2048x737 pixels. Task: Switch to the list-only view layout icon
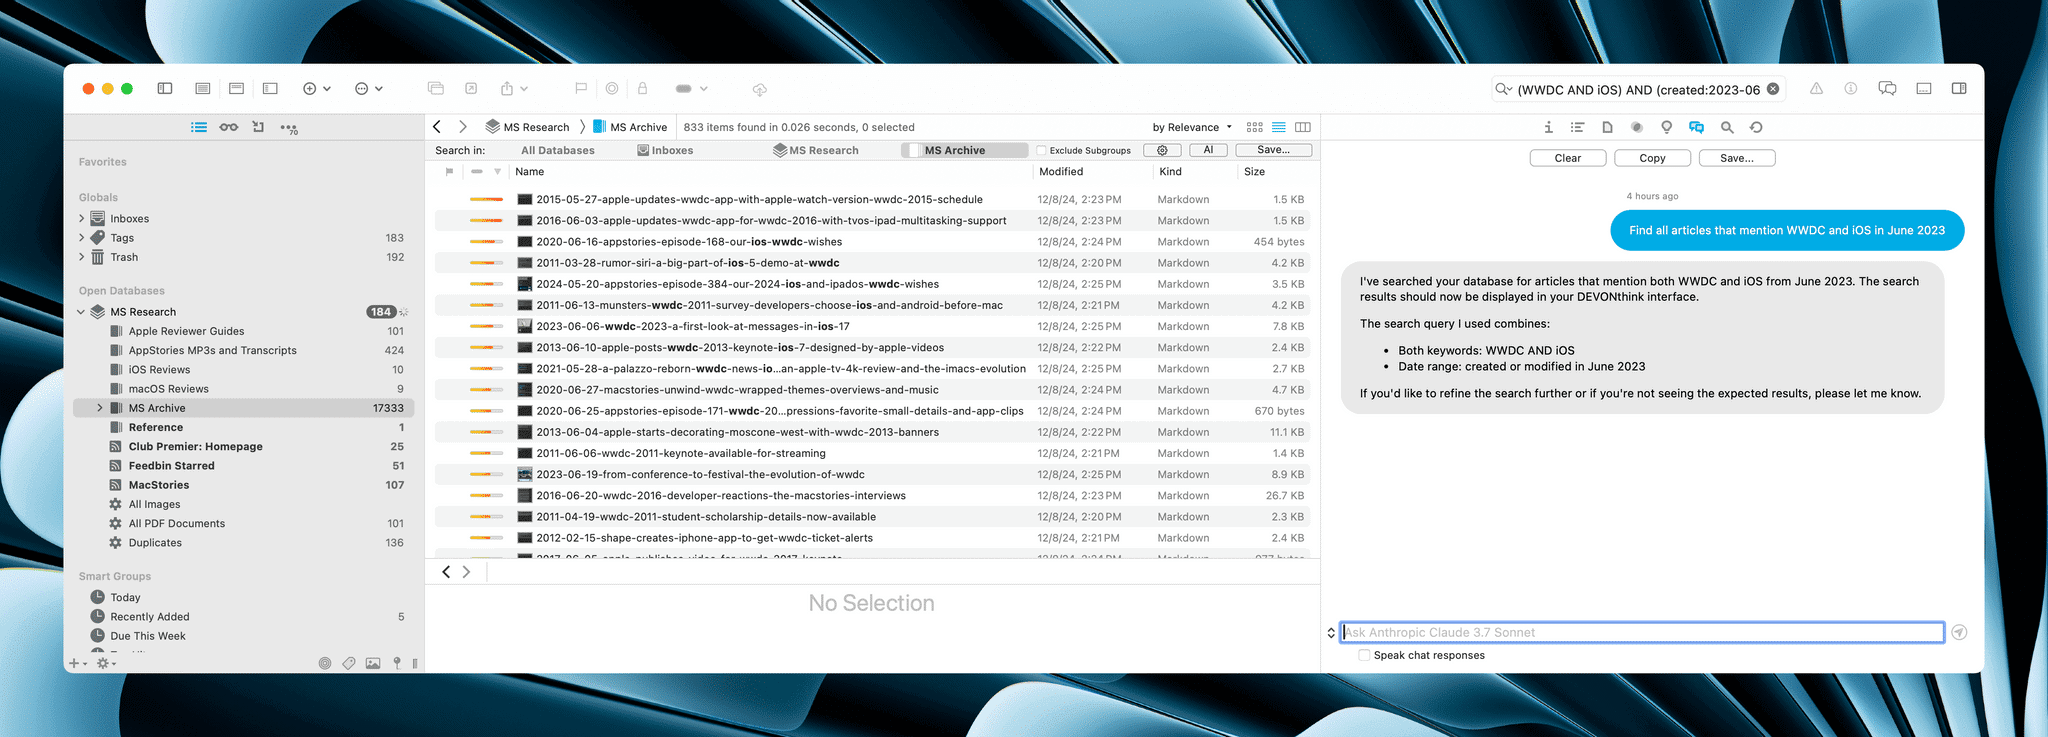(x=202, y=89)
